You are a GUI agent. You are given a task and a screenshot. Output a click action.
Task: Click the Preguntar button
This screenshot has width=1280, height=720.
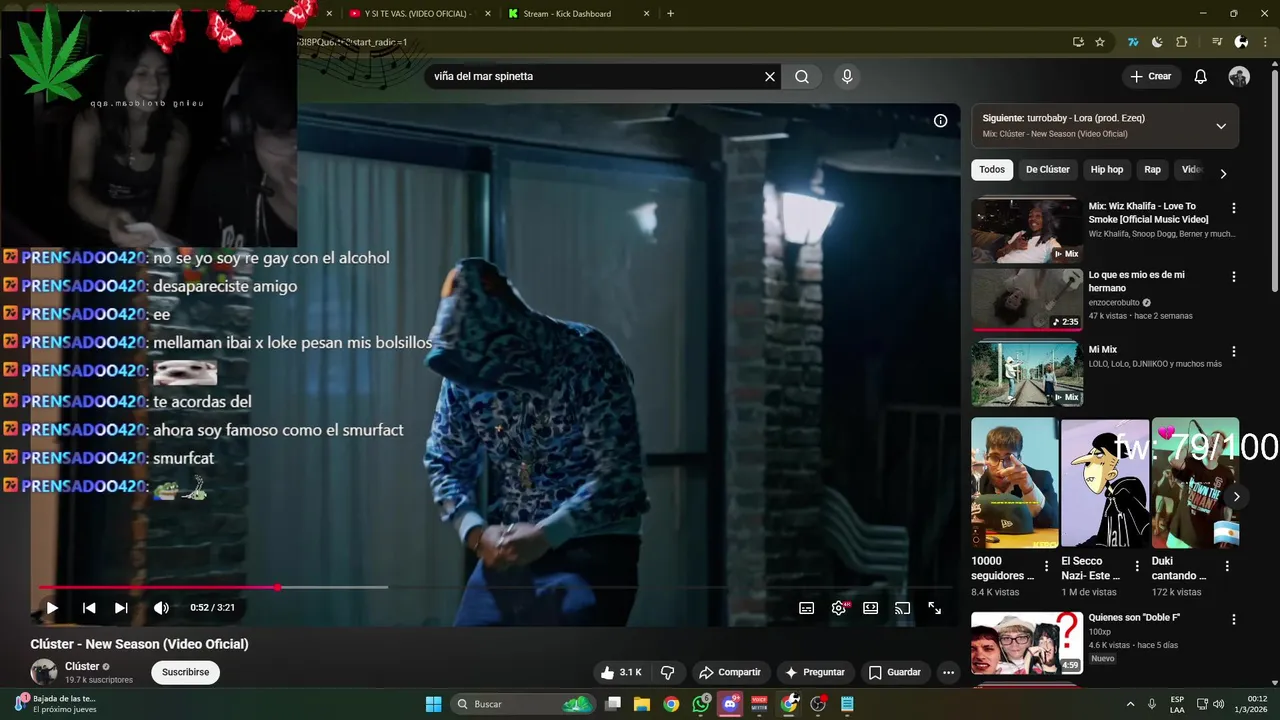816,672
